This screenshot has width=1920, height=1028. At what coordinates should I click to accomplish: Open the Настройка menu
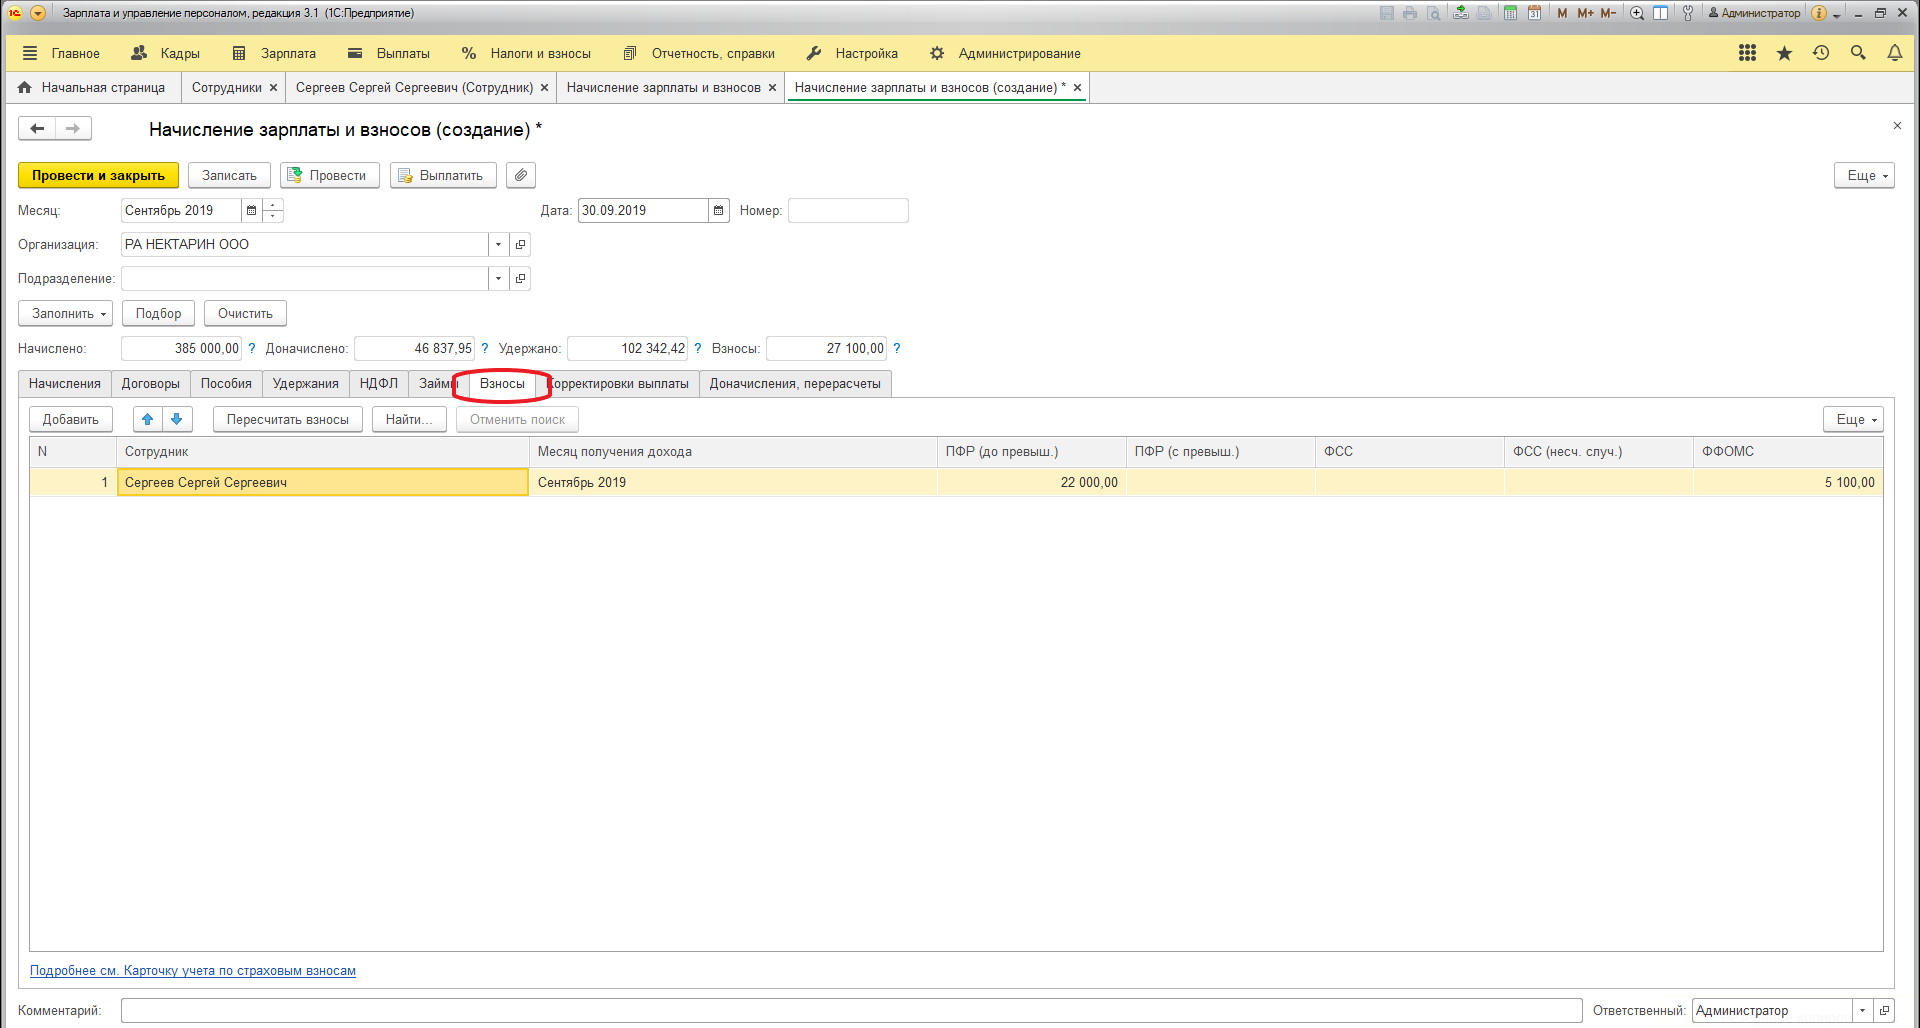point(852,53)
